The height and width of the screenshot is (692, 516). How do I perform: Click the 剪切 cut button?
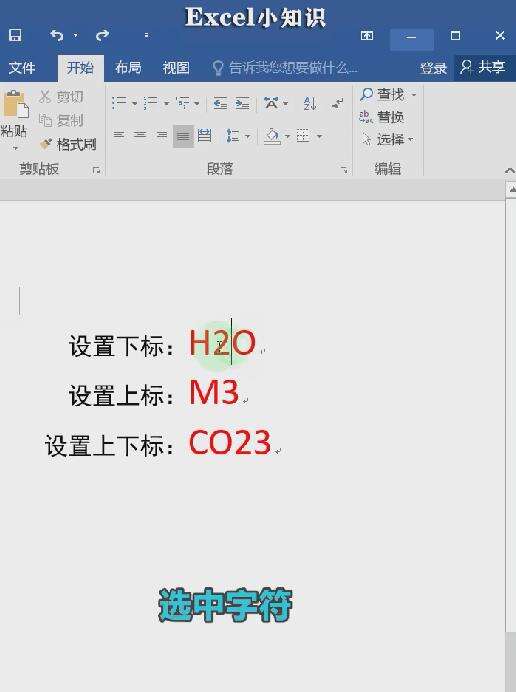click(61, 97)
